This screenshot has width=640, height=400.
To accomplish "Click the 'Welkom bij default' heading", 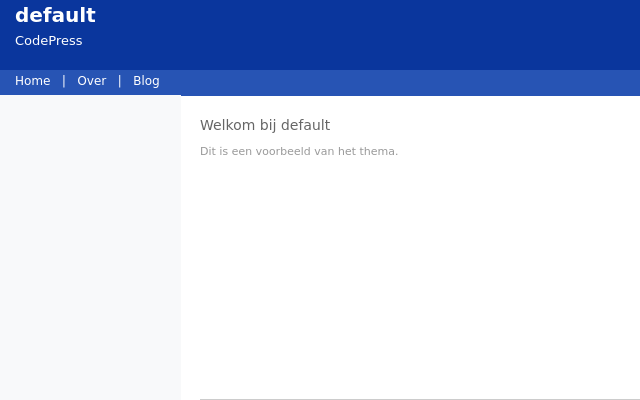I will tap(265, 125).
